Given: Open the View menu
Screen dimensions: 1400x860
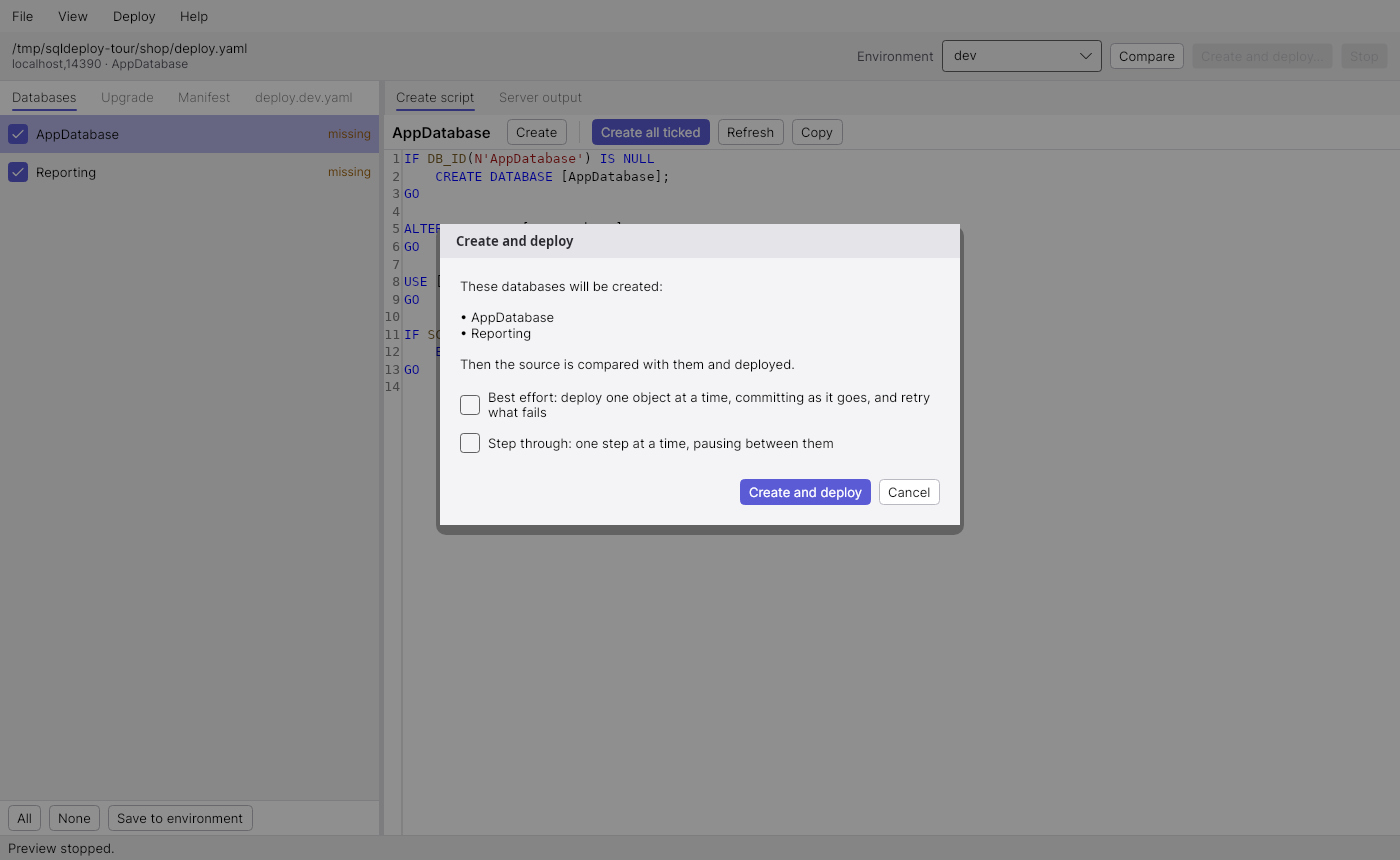Looking at the screenshot, I should [73, 16].
